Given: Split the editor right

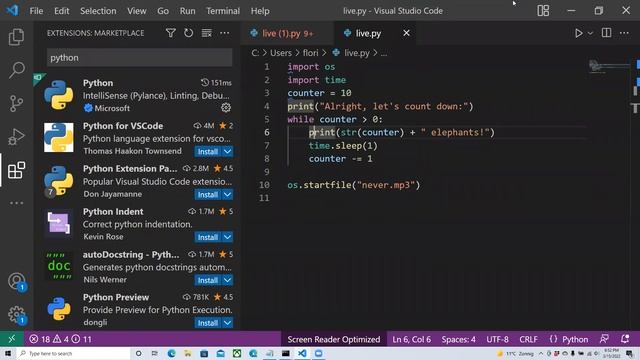Looking at the screenshot, I should [x=607, y=33].
